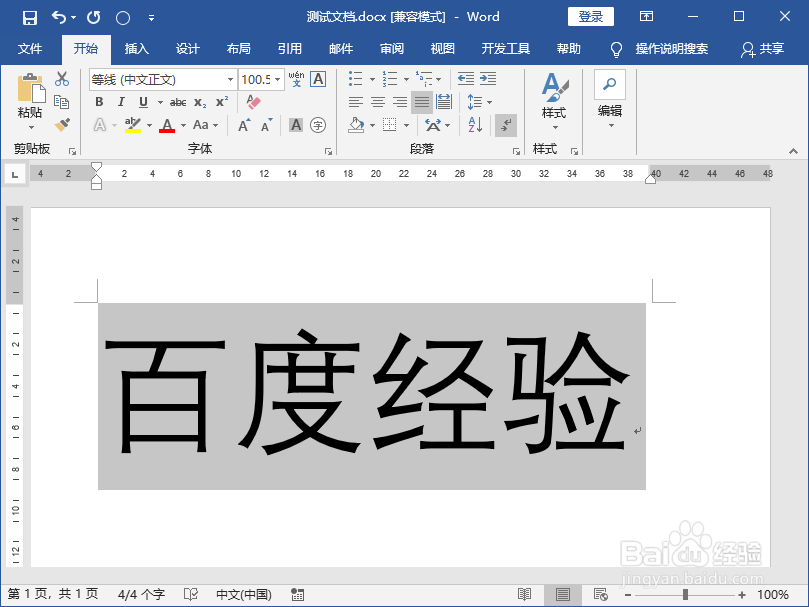Increase paragraph indent

488,78
